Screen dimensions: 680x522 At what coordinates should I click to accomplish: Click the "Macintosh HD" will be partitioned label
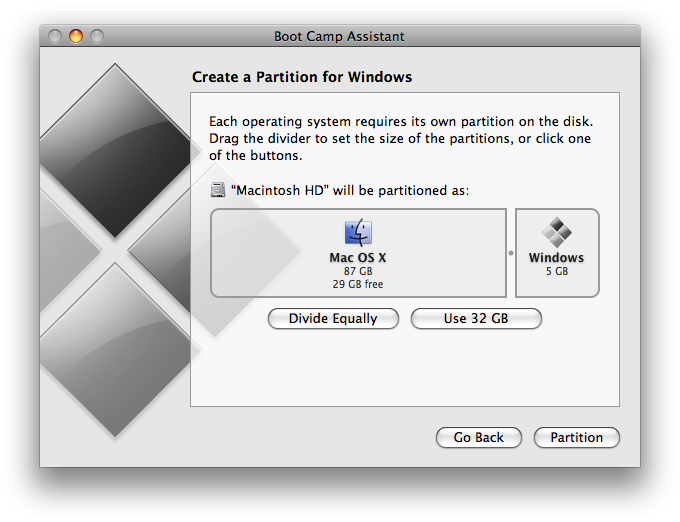point(351,190)
